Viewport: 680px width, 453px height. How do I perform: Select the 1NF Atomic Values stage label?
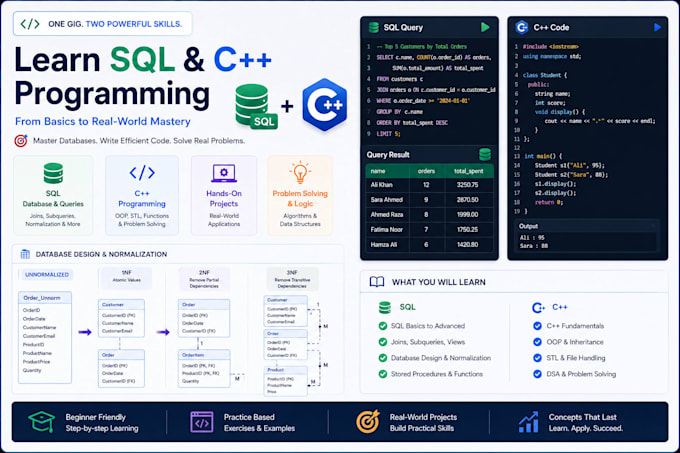tap(126, 277)
